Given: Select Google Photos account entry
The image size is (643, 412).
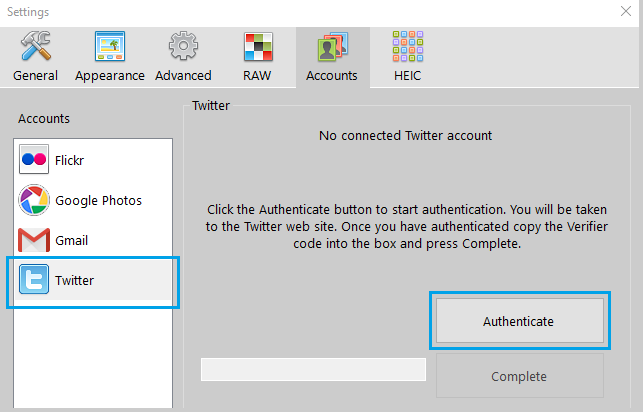Looking at the screenshot, I should point(93,200).
